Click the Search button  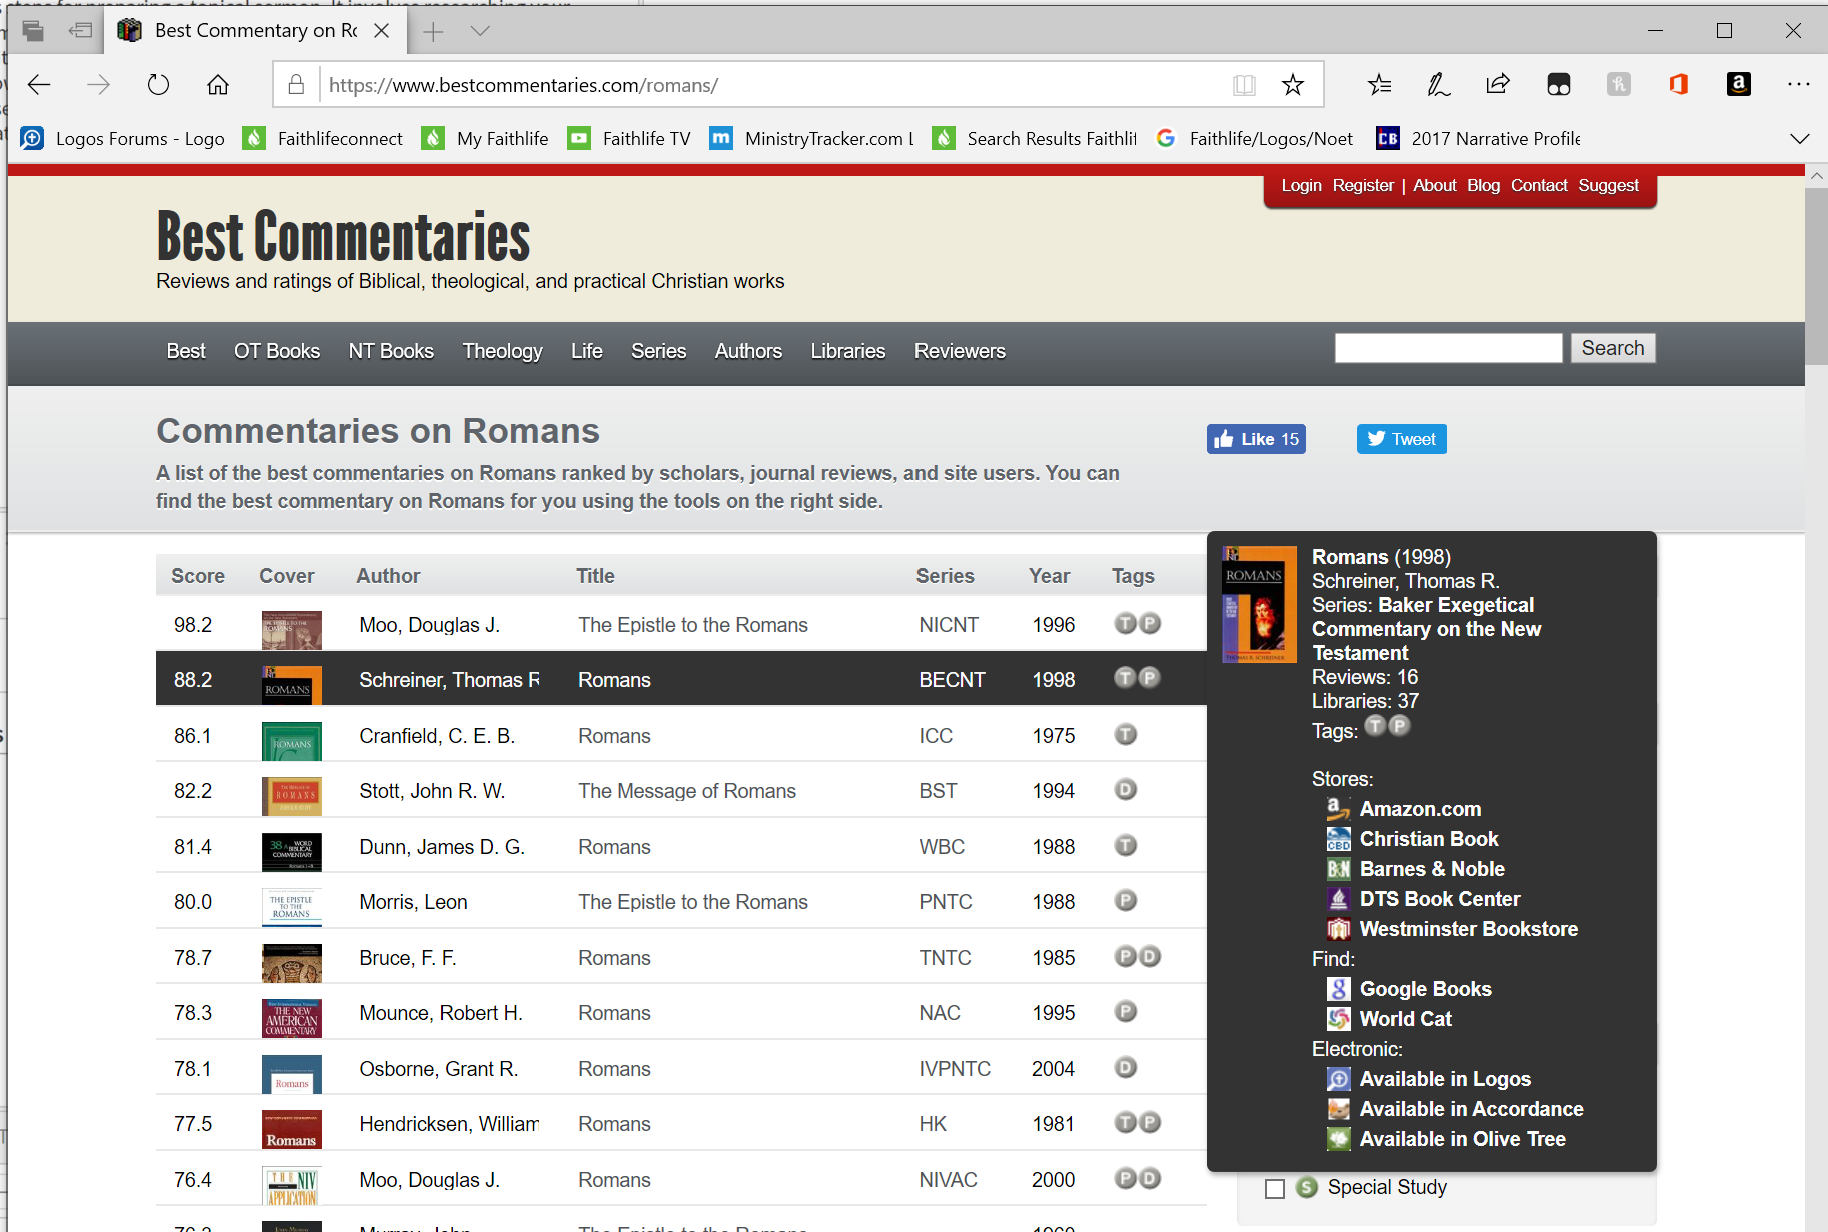[x=1612, y=348]
